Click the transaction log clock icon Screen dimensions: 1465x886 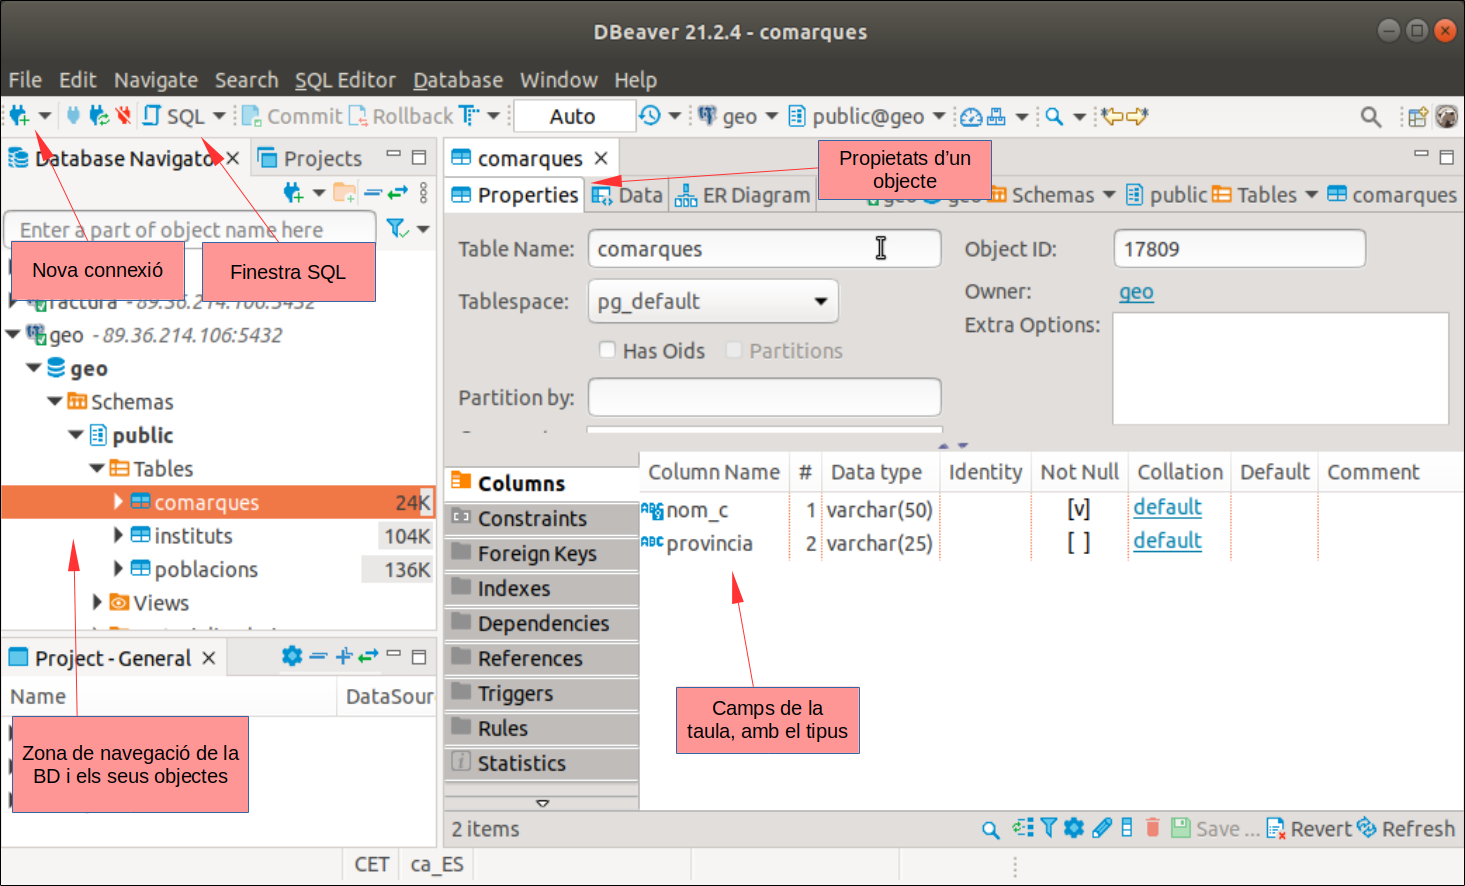pyautogui.click(x=650, y=116)
